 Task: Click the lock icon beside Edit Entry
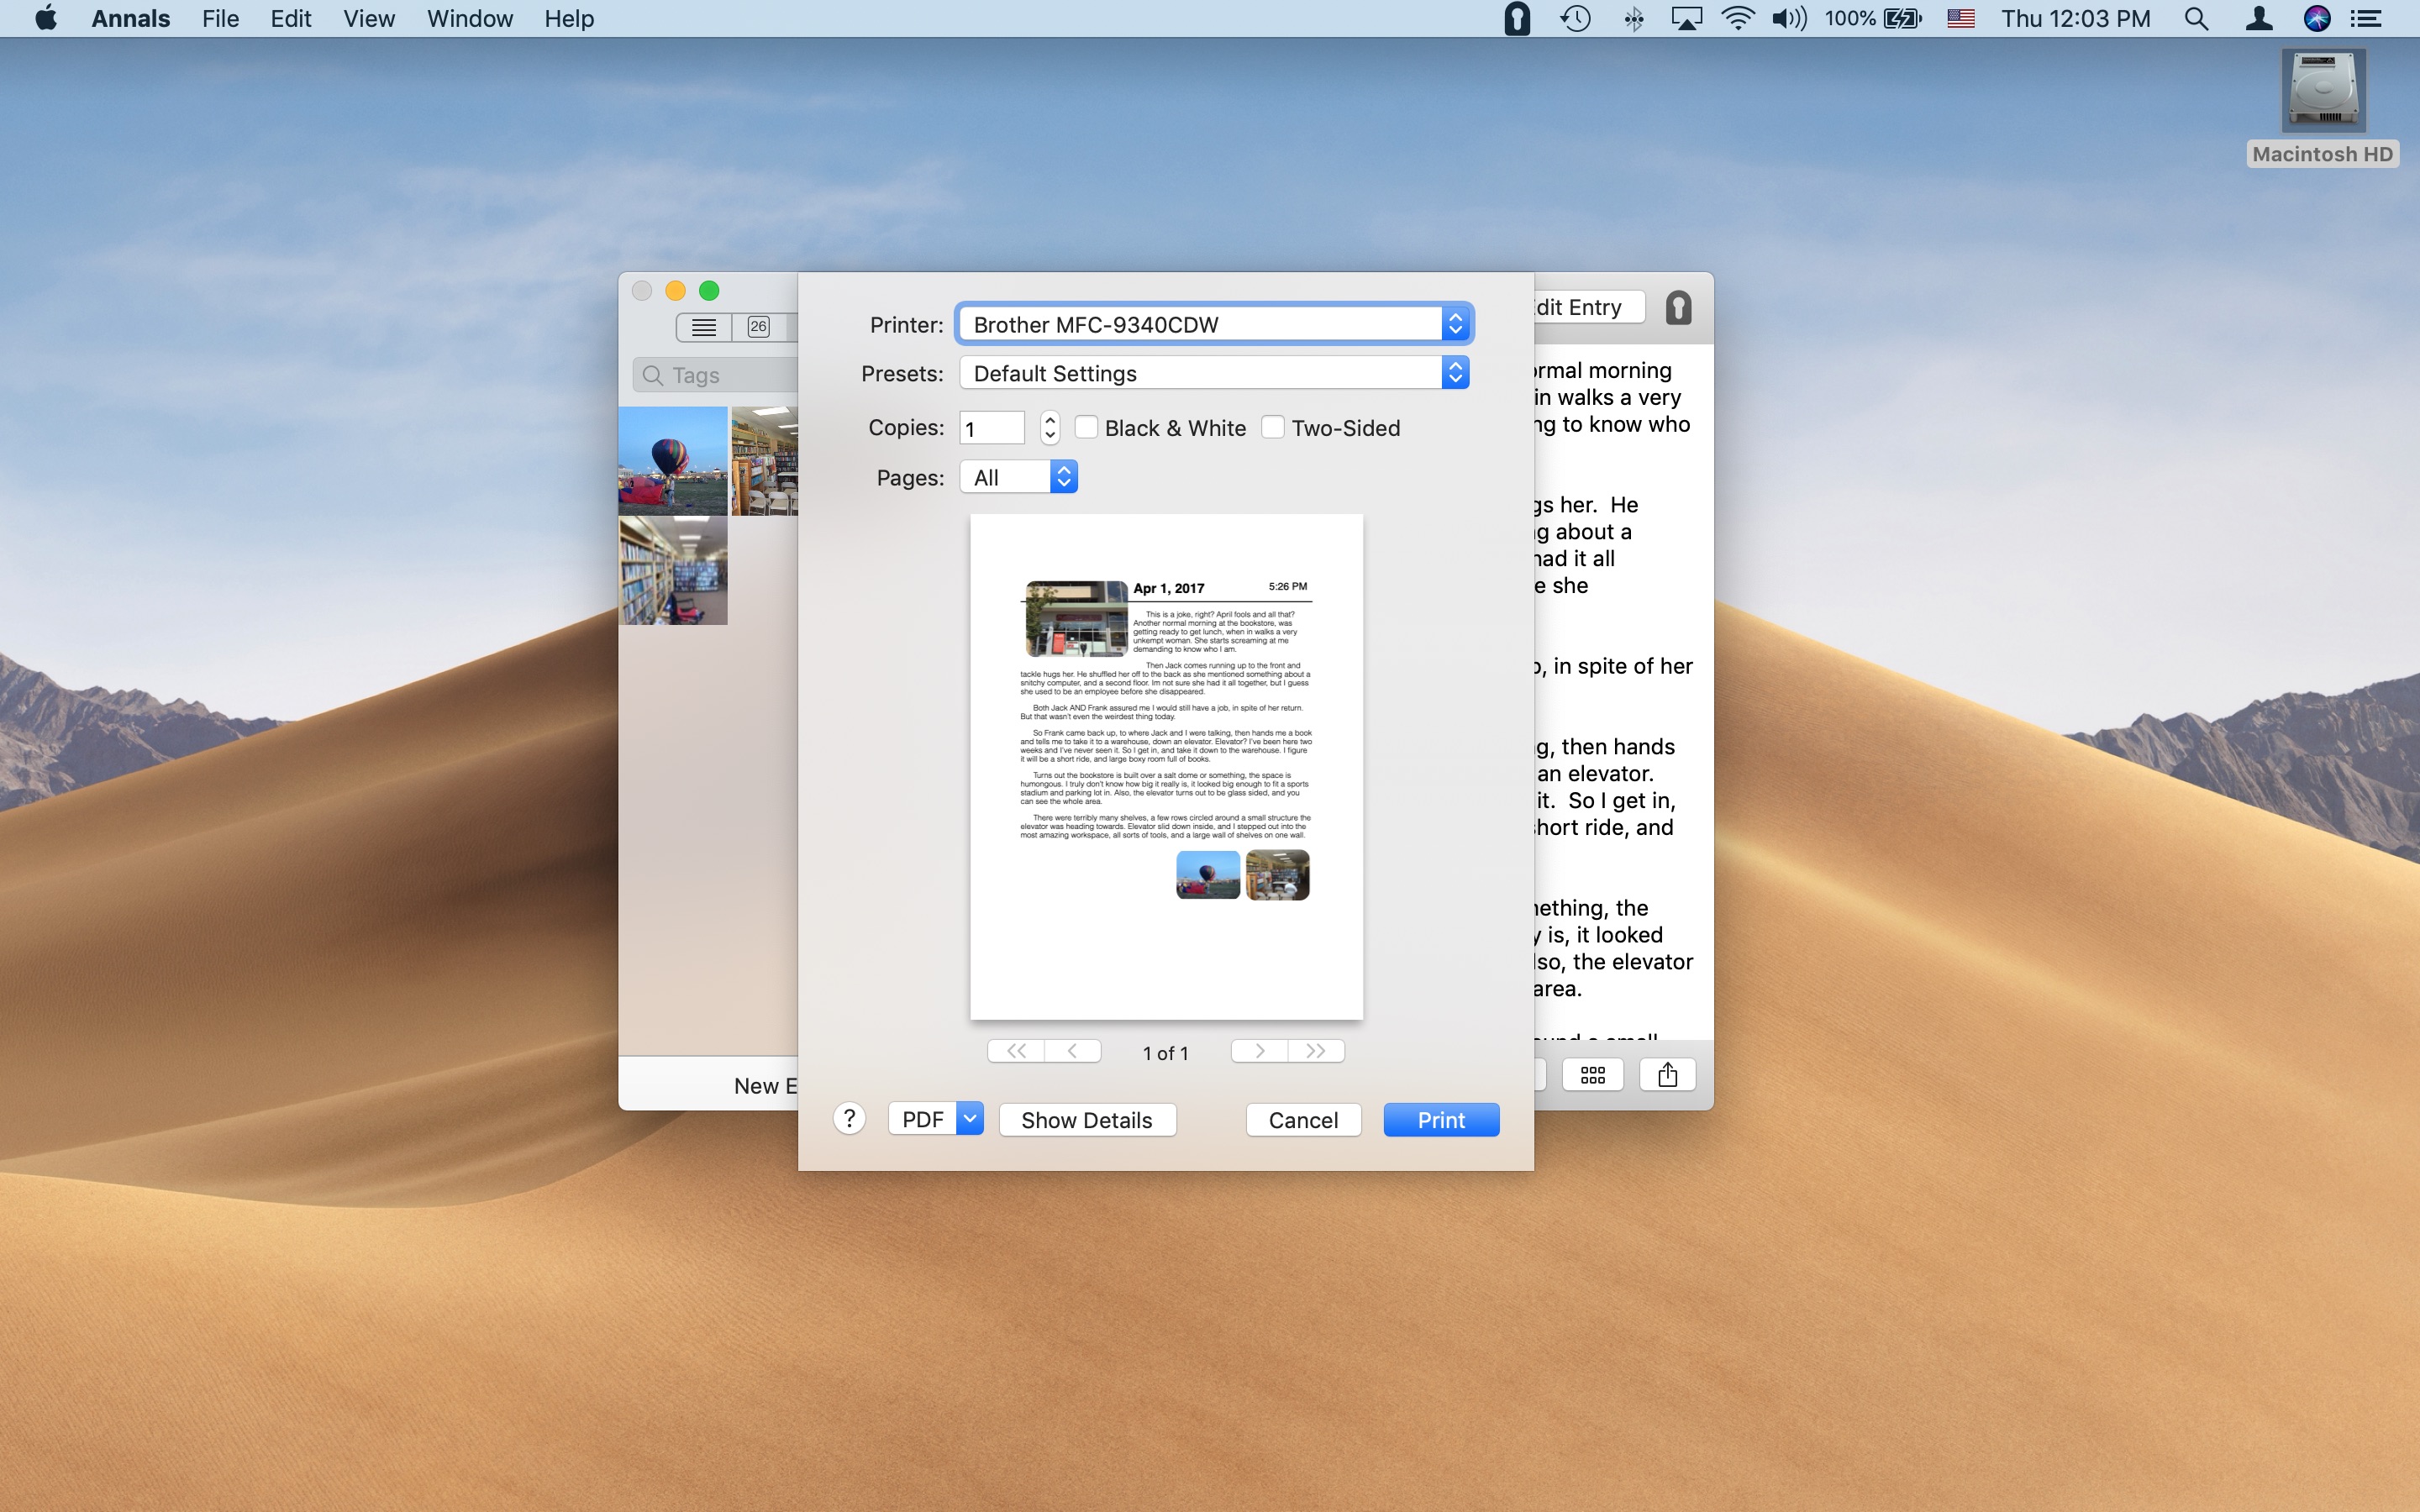coord(1678,308)
